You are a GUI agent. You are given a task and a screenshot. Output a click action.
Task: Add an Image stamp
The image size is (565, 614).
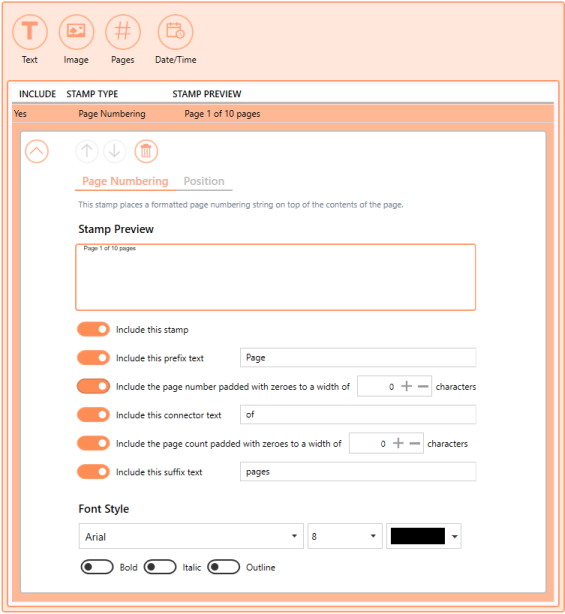(x=76, y=32)
